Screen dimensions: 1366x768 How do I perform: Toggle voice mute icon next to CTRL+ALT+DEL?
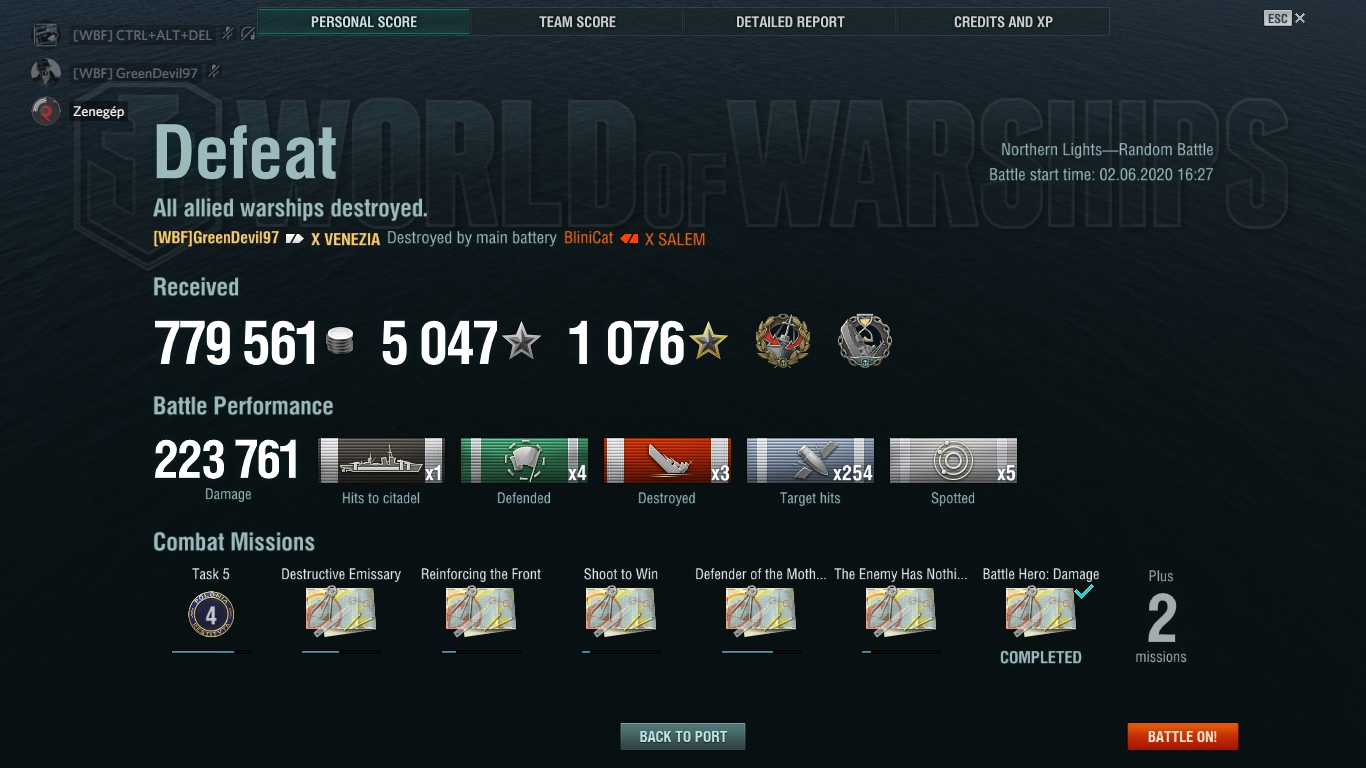(x=228, y=34)
